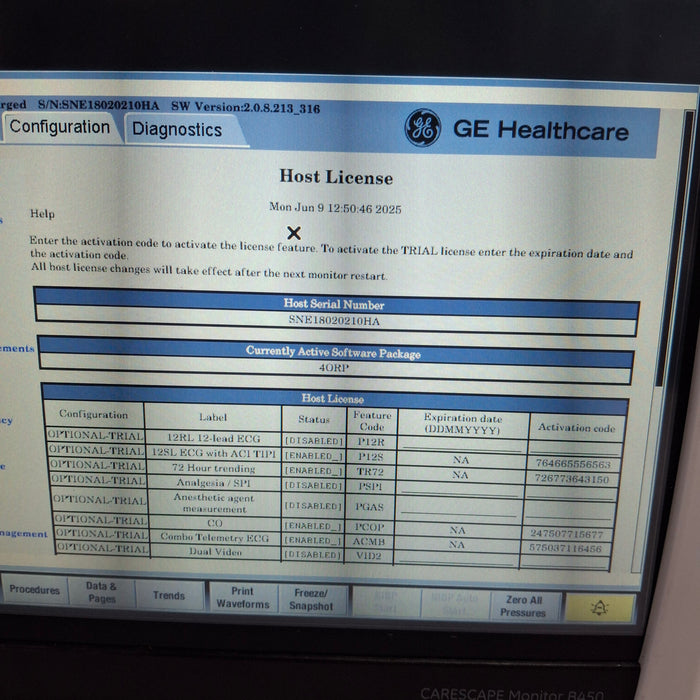Click the SW Version text in header

coord(246,108)
